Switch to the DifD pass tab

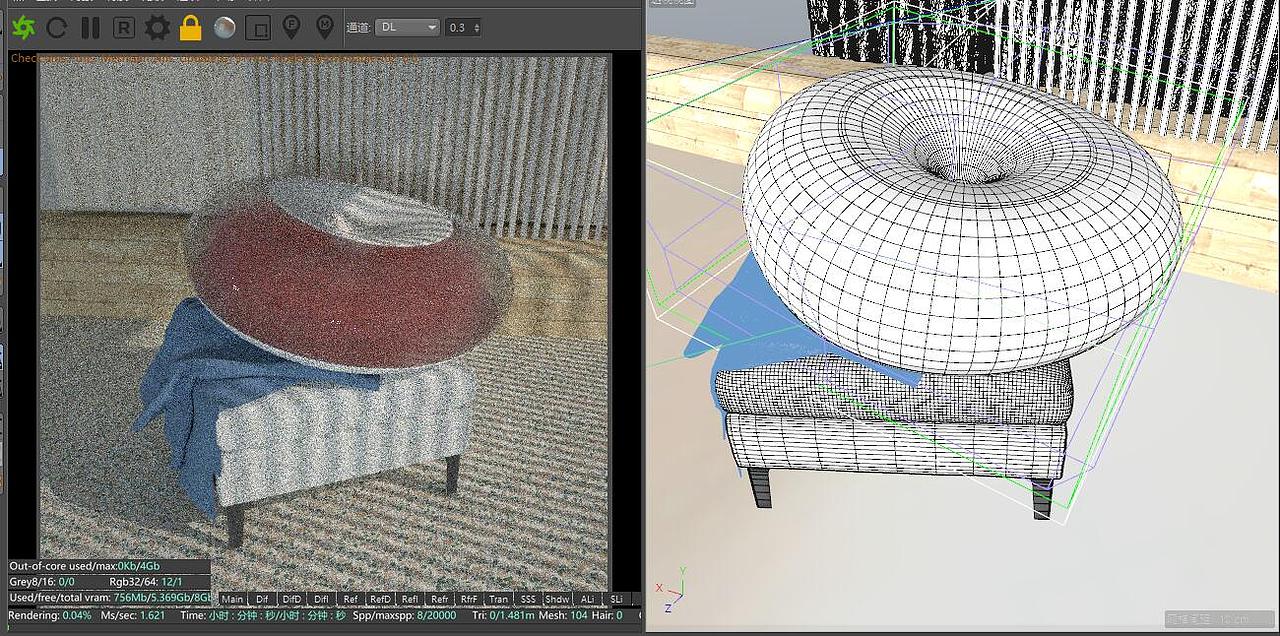click(291, 599)
